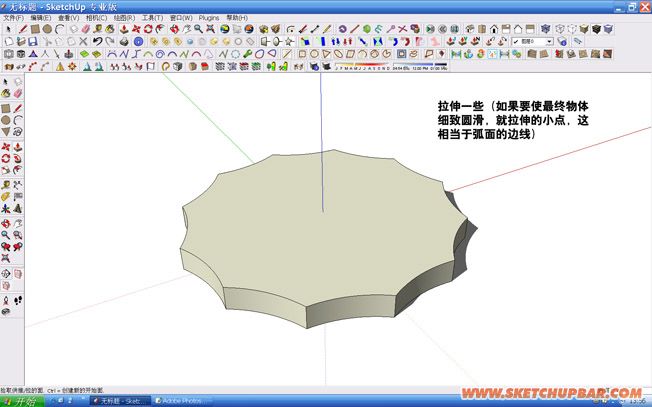Viewport: 652px width, 407px height.
Task: Pick the Scale tool in left toolbar
Action: coord(6,170)
